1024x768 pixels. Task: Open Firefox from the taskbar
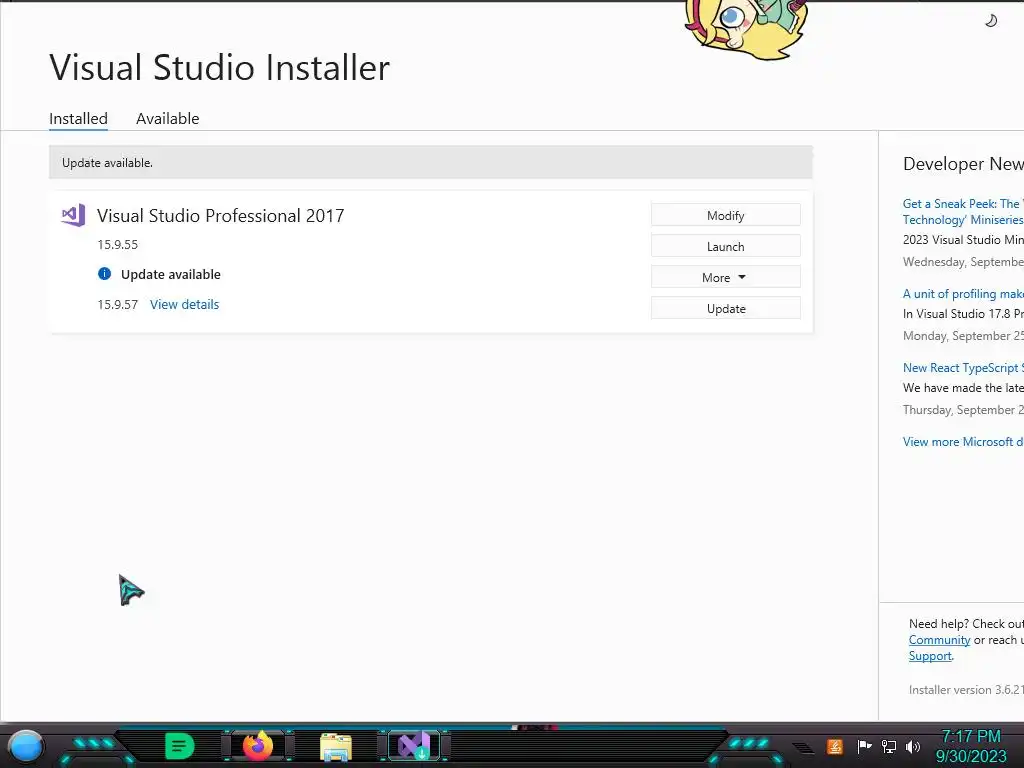point(258,746)
